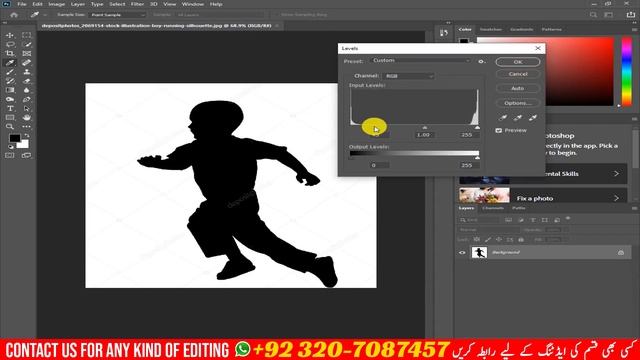Select the Type tool
Viewport: 640px width, 360px height.
[10, 109]
